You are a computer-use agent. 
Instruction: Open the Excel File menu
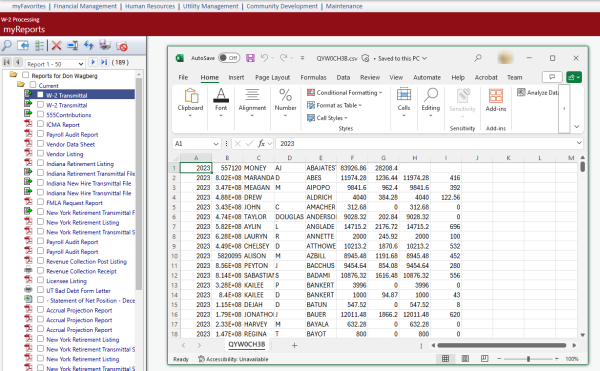183,77
